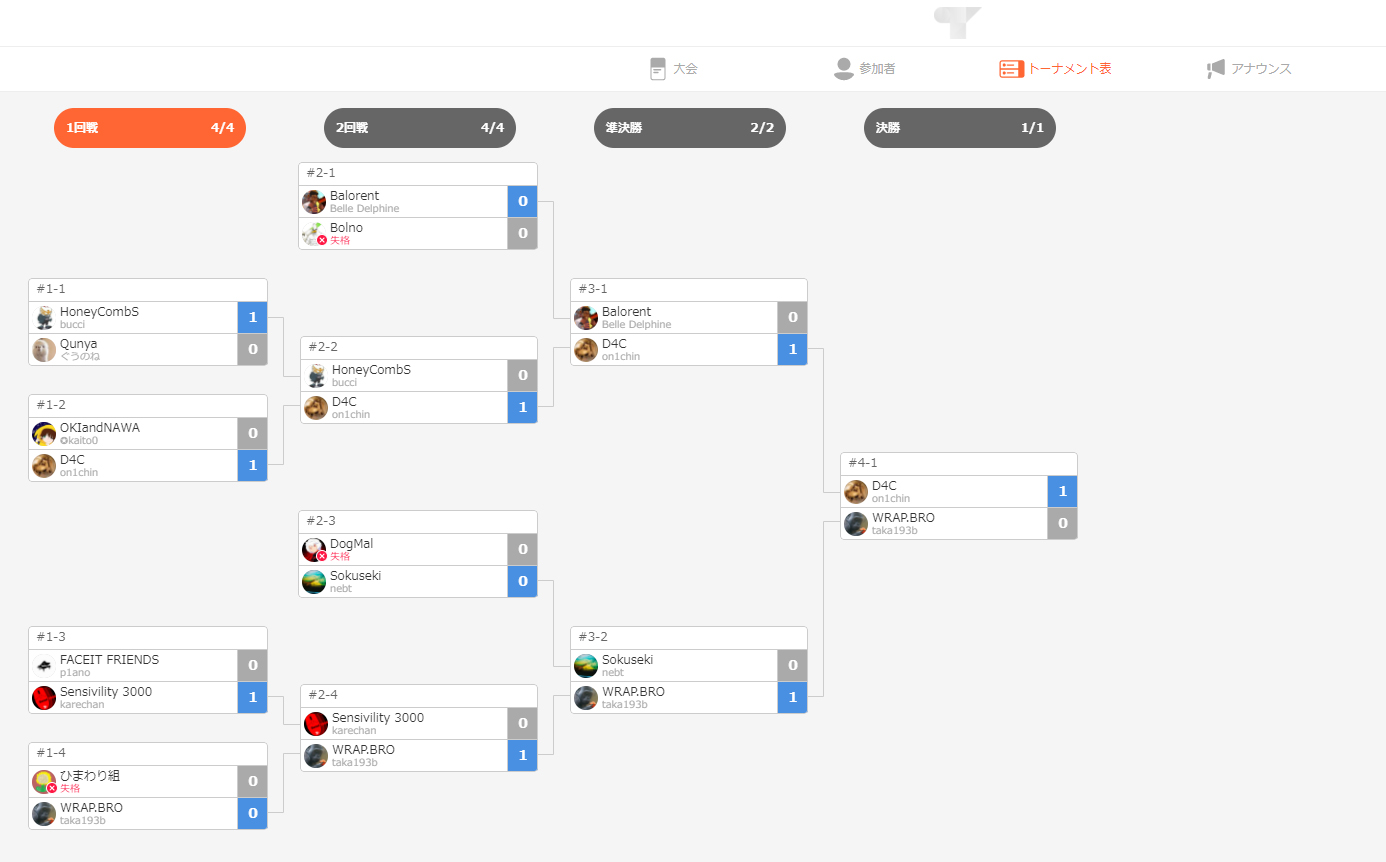Select the 準決勝 round header

tap(690, 128)
